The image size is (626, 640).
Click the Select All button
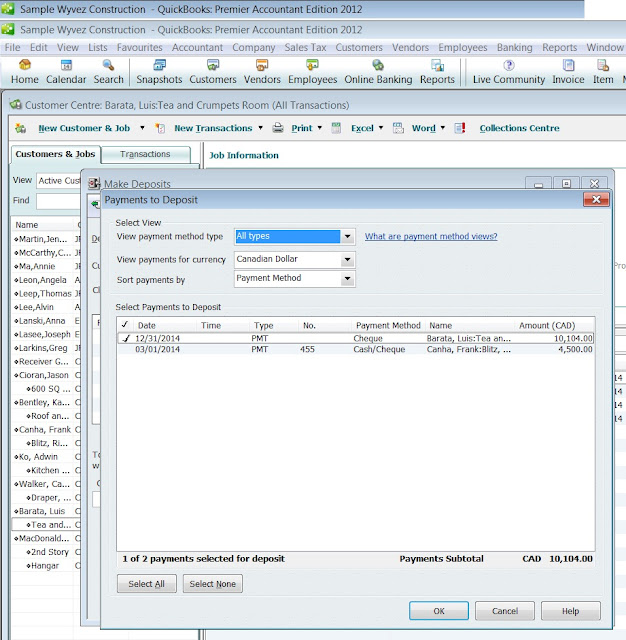click(x=147, y=584)
